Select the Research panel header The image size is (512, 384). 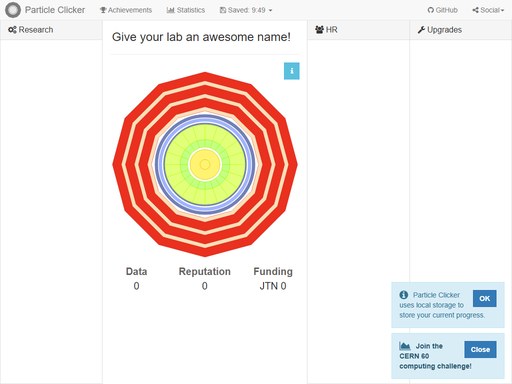[x=51, y=30]
